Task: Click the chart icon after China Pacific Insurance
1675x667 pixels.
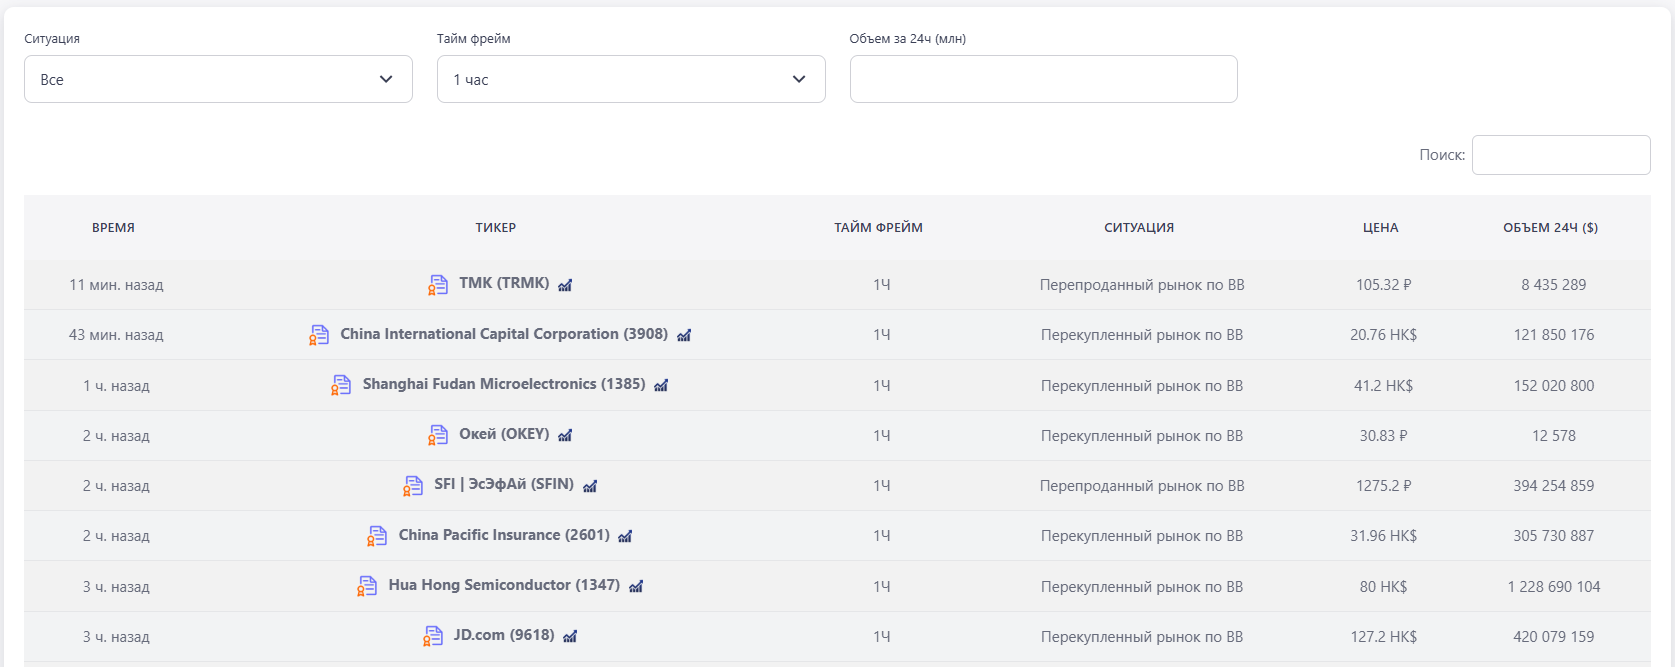Action: 625,536
